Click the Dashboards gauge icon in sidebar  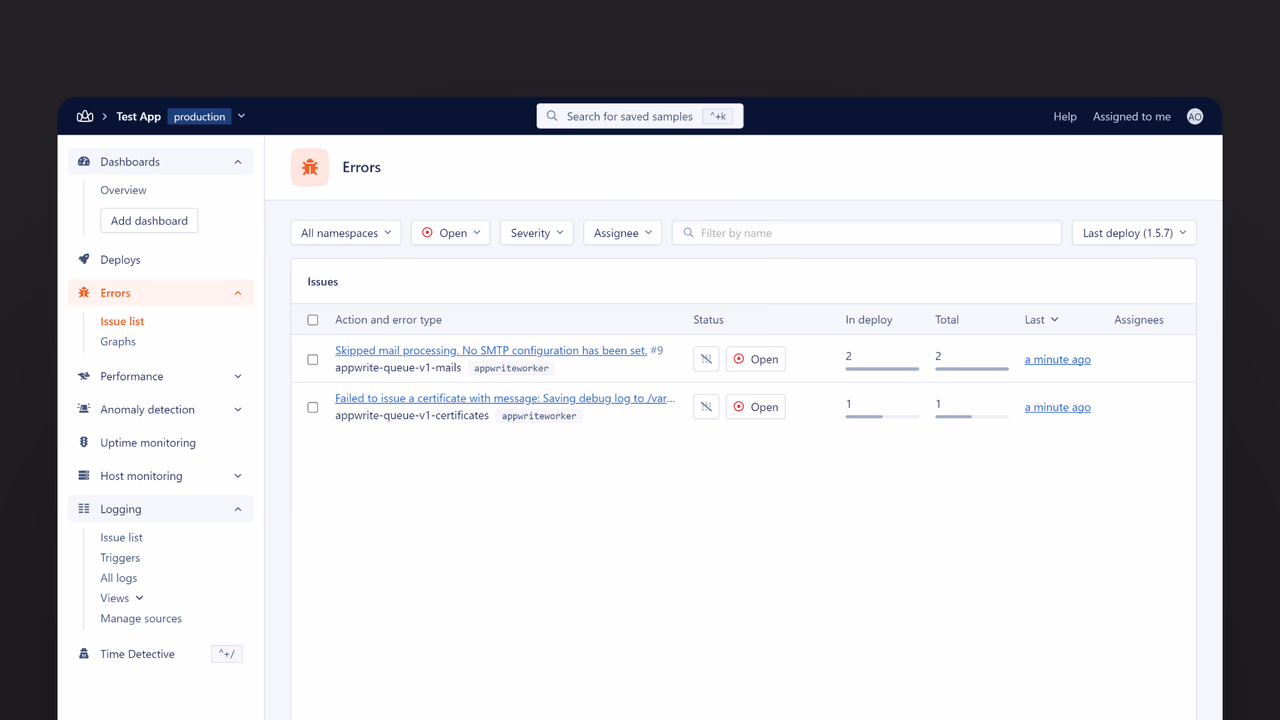(x=84, y=161)
